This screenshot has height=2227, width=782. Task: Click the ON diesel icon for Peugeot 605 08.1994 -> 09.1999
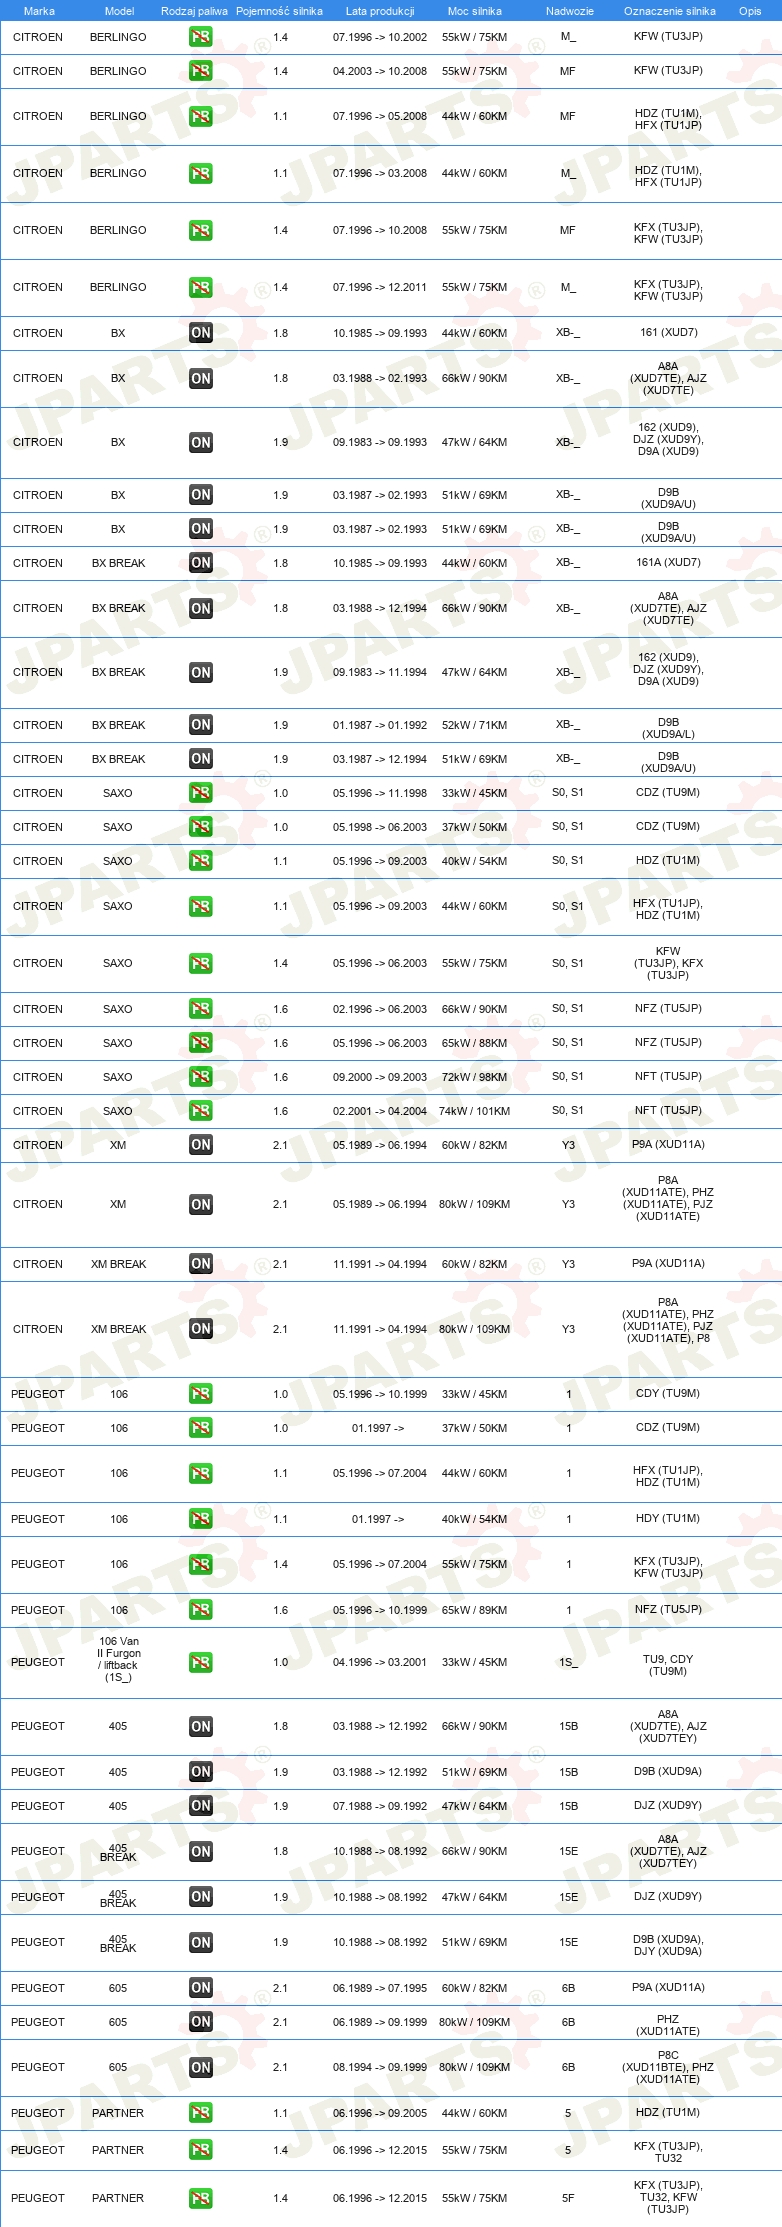tap(201, 2068)
